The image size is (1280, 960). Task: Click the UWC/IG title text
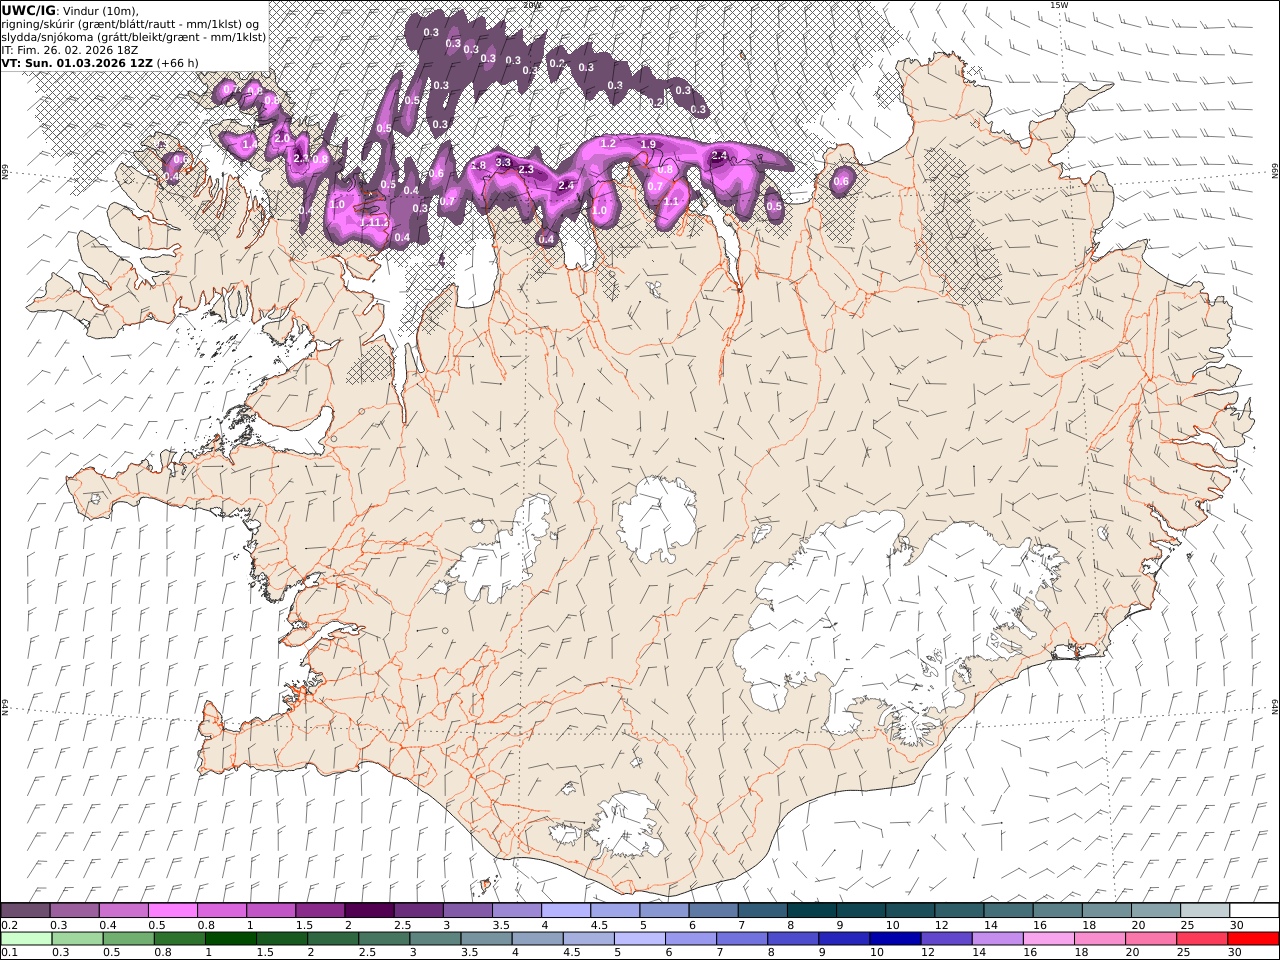click(x=29, y=10)
